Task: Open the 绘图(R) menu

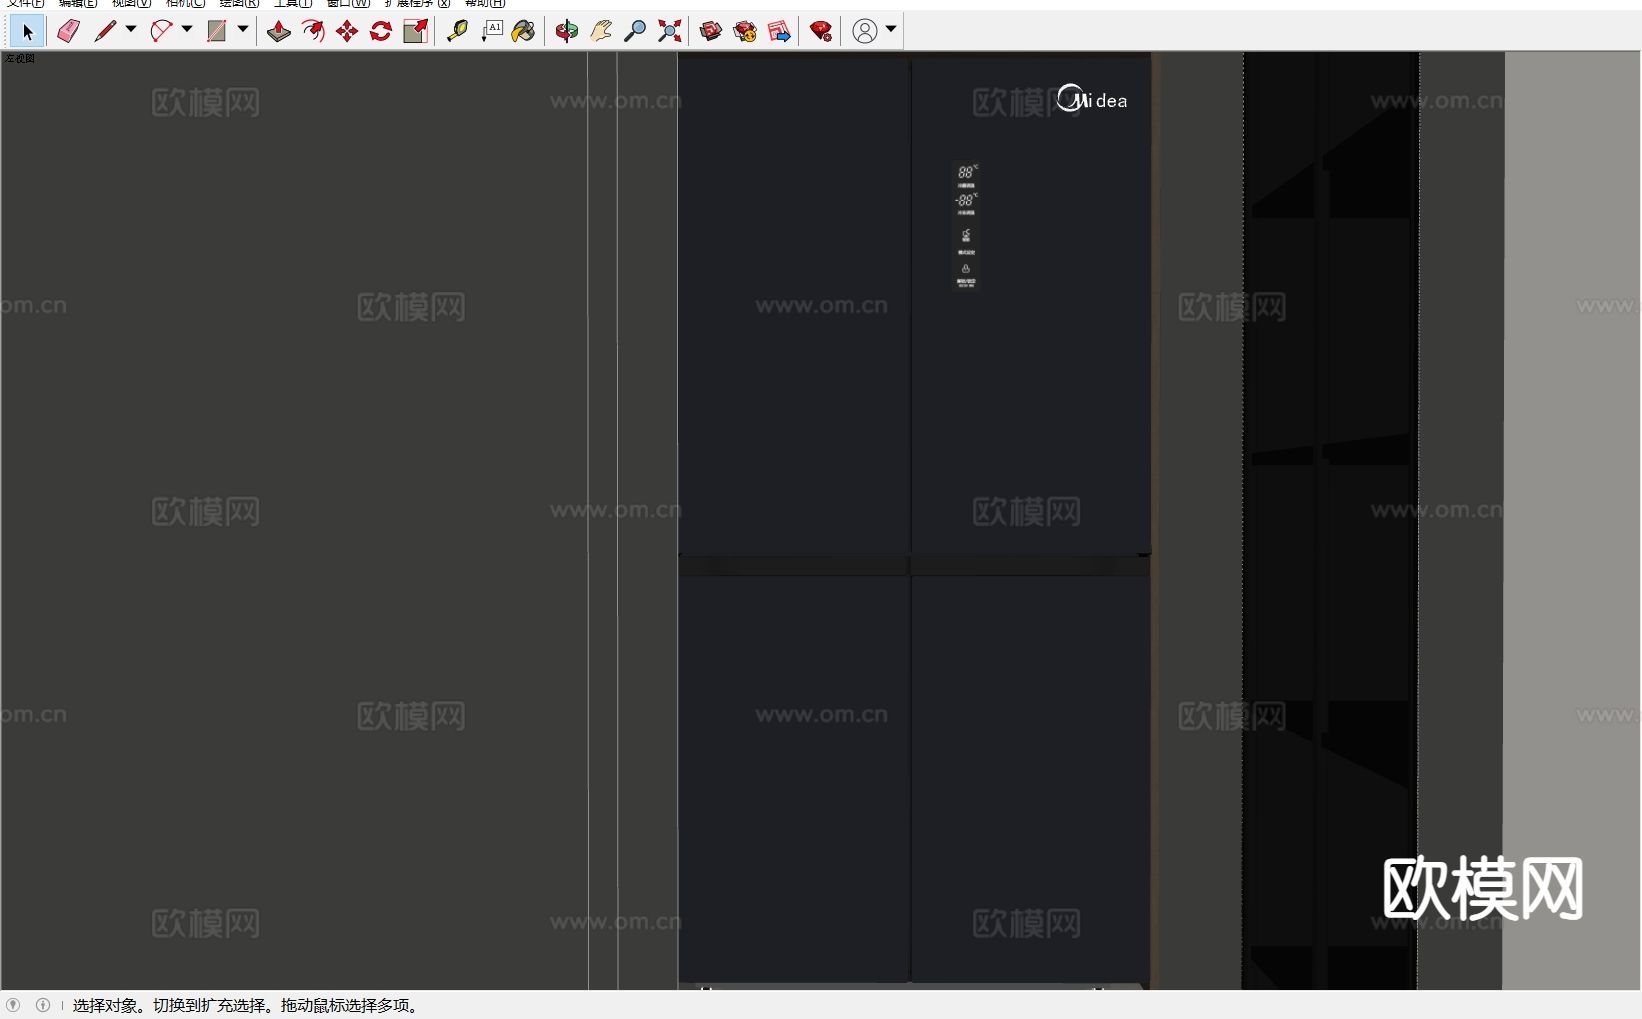Action: pyautogui.click(x=239, y=3)
